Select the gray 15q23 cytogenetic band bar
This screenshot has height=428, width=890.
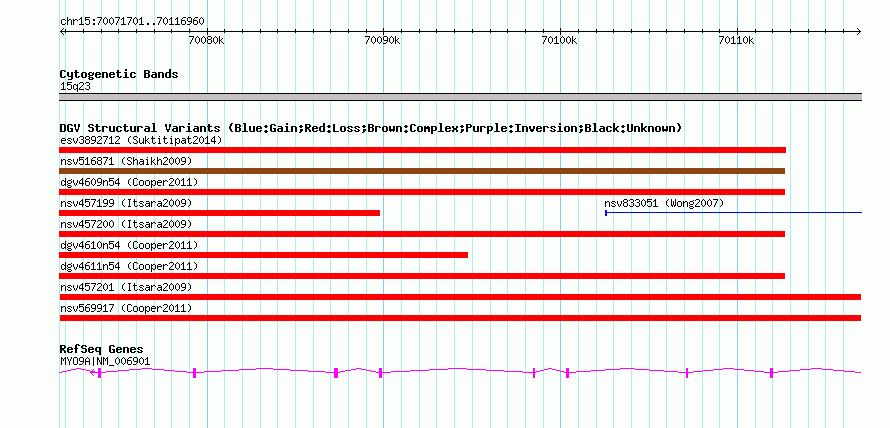click(460, 97)
